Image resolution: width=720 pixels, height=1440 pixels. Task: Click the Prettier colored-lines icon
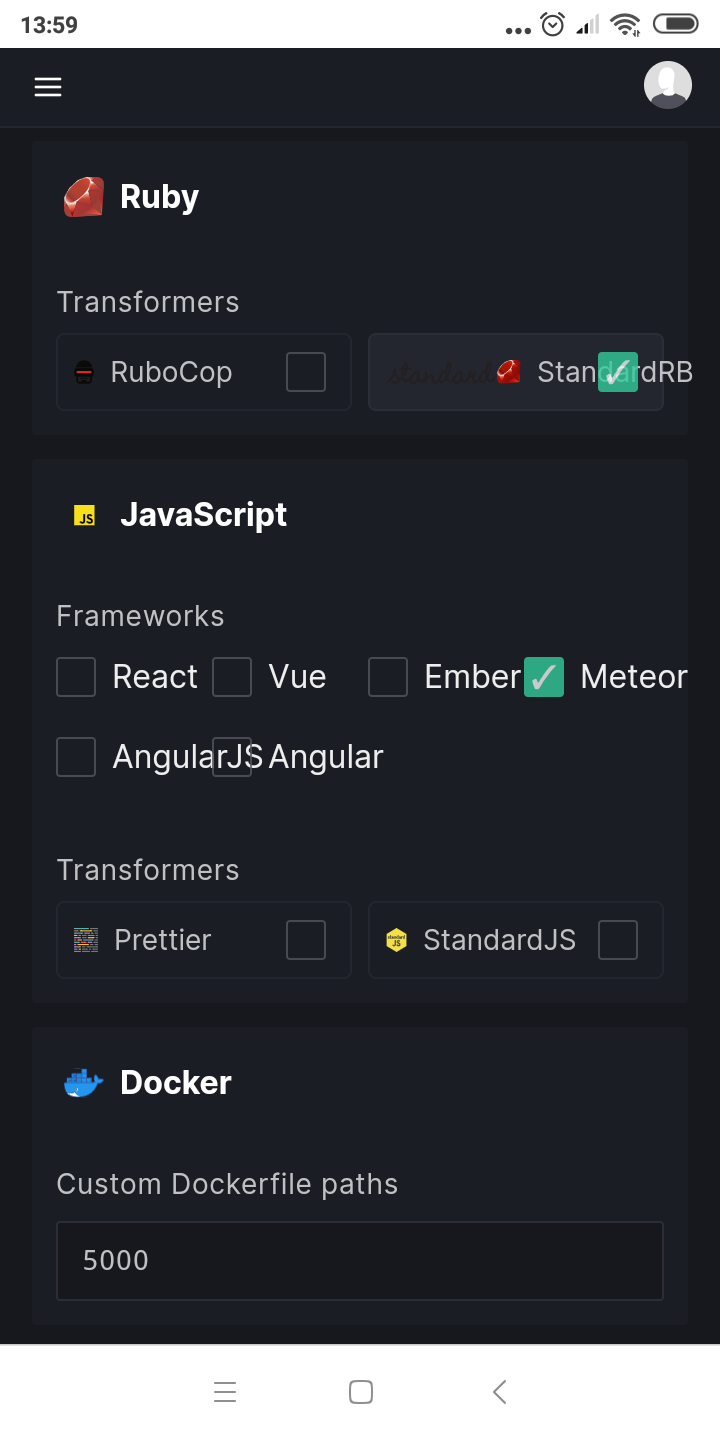point(86,940)
